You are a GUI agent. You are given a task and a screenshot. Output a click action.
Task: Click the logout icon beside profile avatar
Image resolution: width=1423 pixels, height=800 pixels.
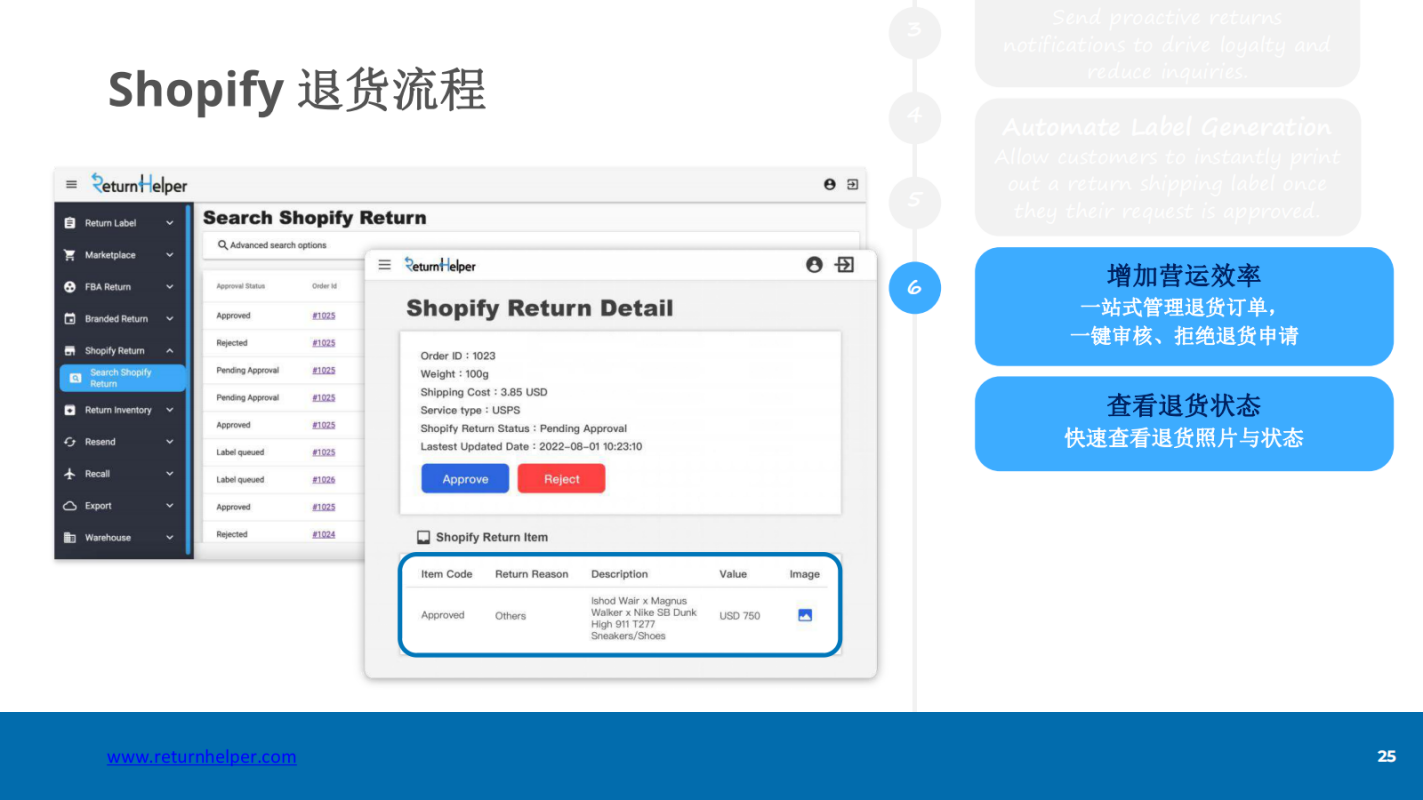coord(851,184)
